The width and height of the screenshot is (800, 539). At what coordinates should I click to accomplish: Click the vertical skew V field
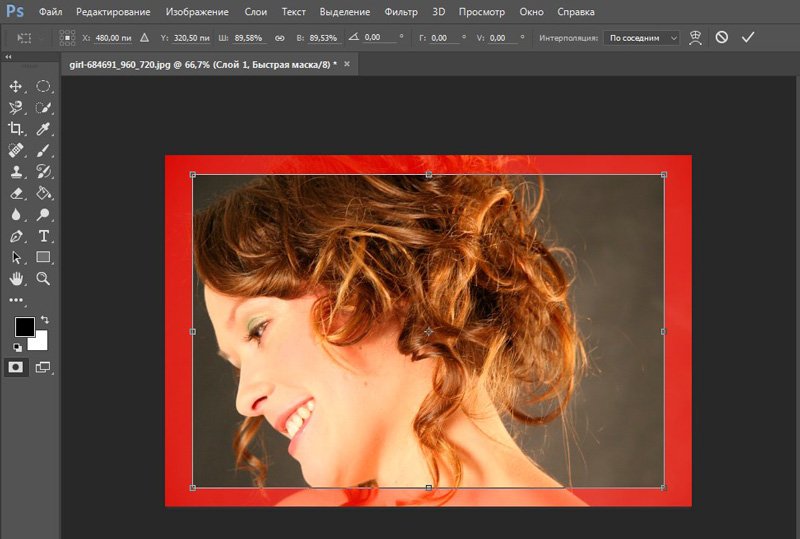pyautogui.click(x=503, y=38)
